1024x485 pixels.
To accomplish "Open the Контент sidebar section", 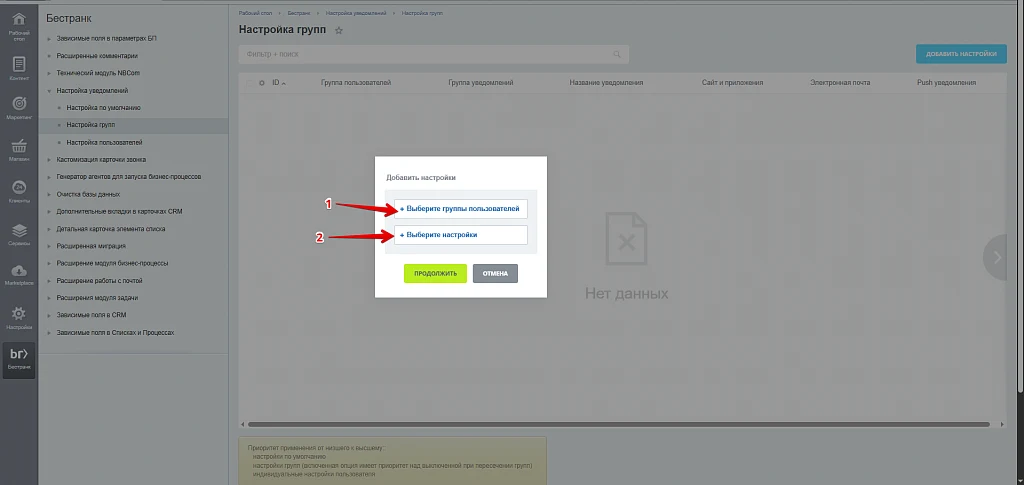I will tap(19, 68).
